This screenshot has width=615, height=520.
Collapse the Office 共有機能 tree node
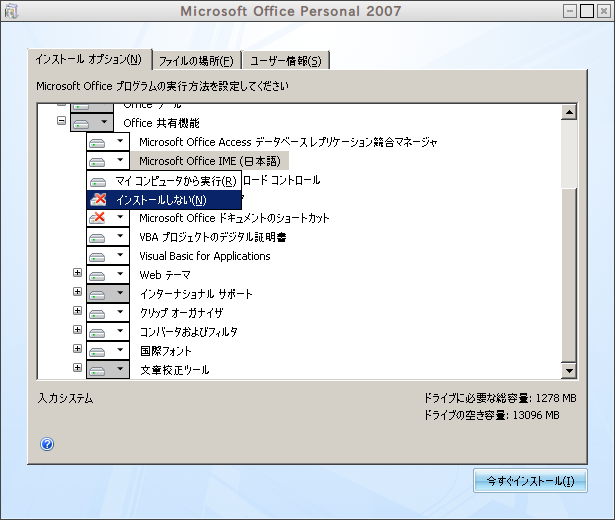coord(62,121)
